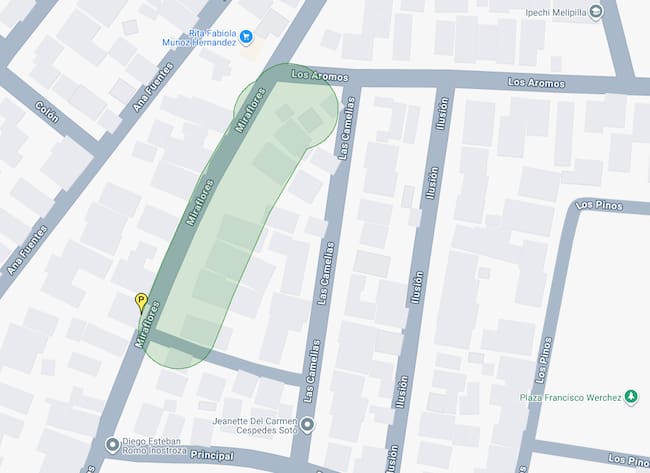
Task: Click the yellow parking marker pin
Action: (141, 302)
